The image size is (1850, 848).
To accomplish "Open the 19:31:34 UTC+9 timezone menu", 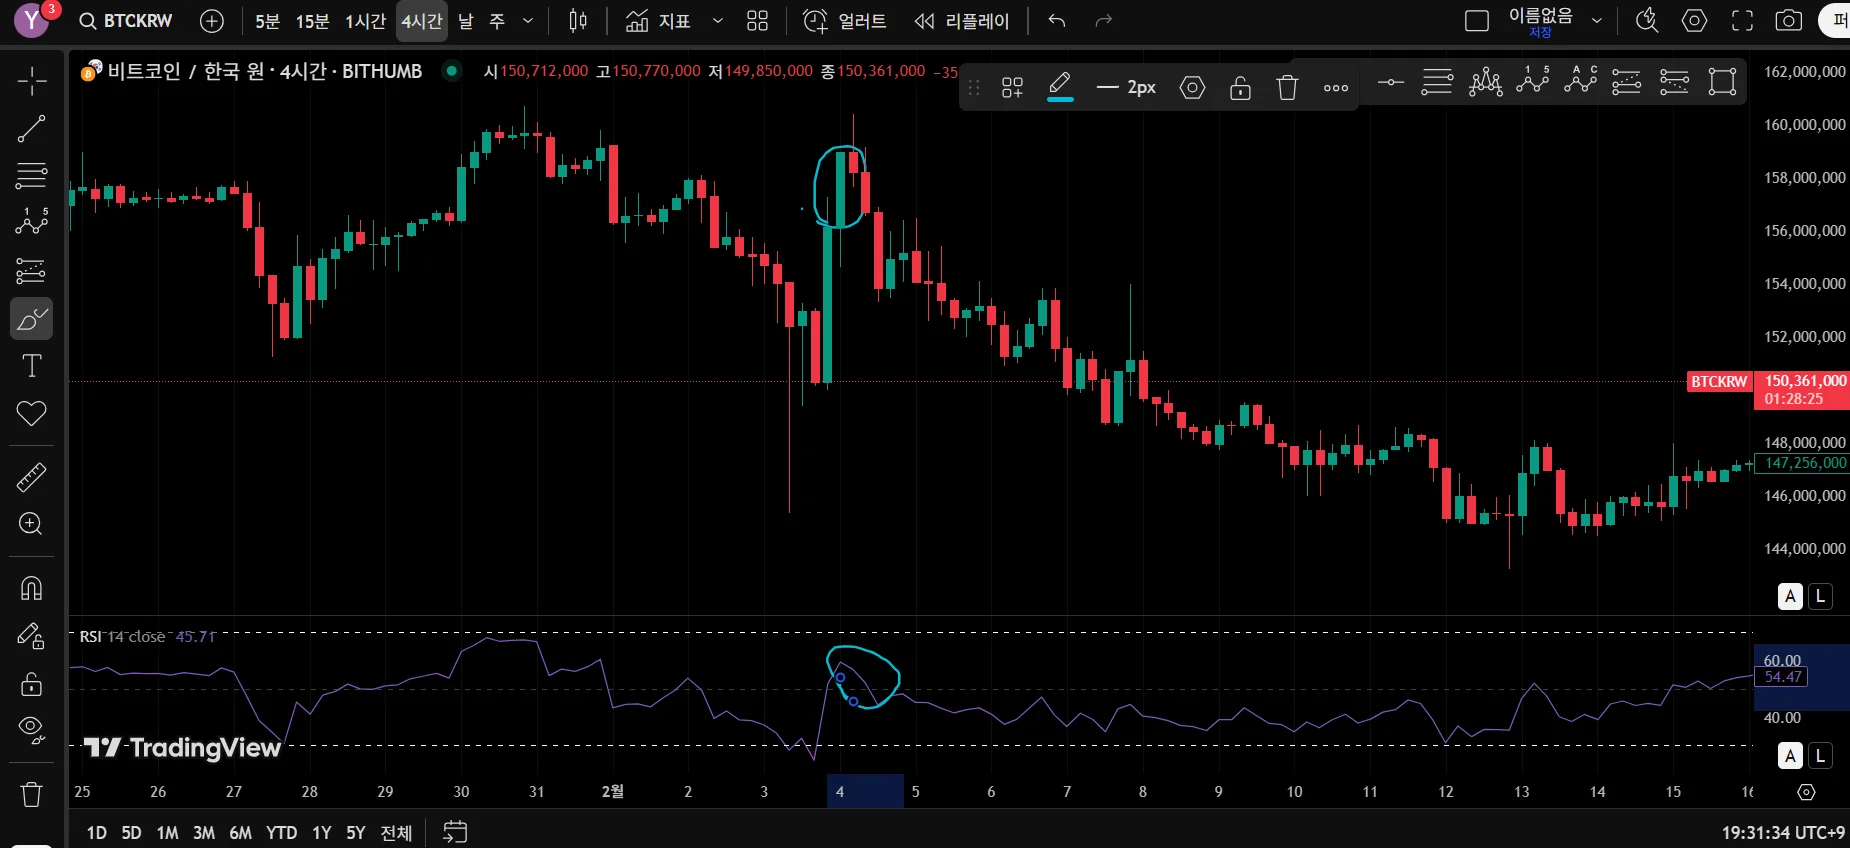I will tap(1783, 832).
